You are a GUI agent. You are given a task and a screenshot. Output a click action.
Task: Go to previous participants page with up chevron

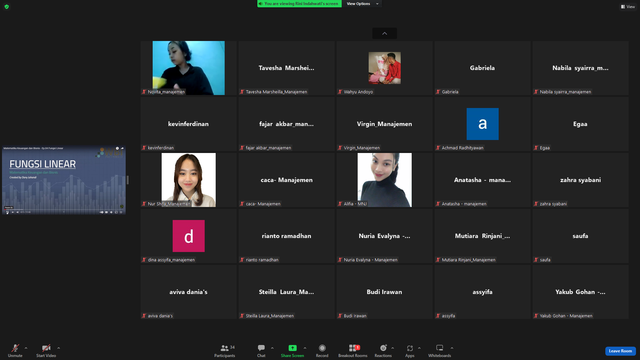(x=384, y=33)
